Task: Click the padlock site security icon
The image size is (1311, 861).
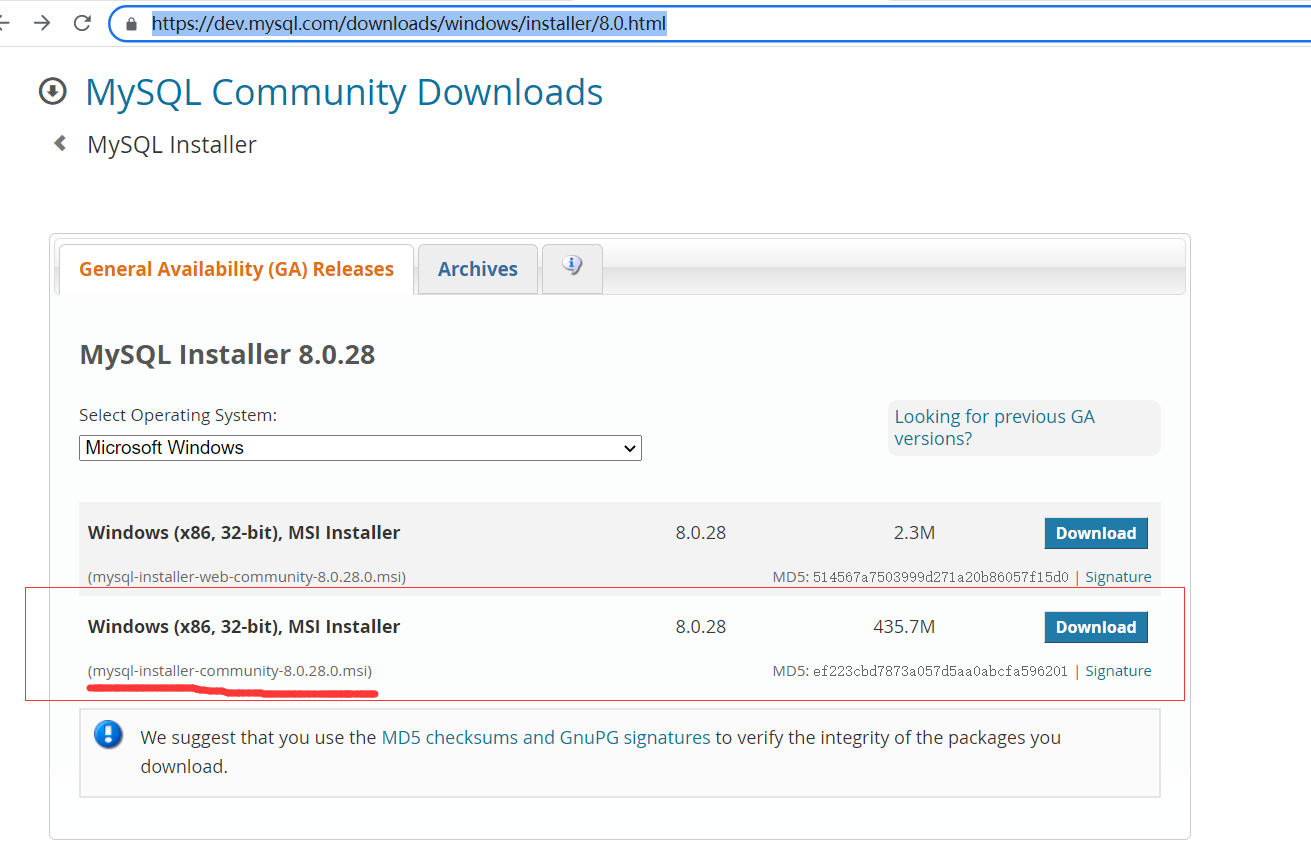Action: [x=131, y=24]
